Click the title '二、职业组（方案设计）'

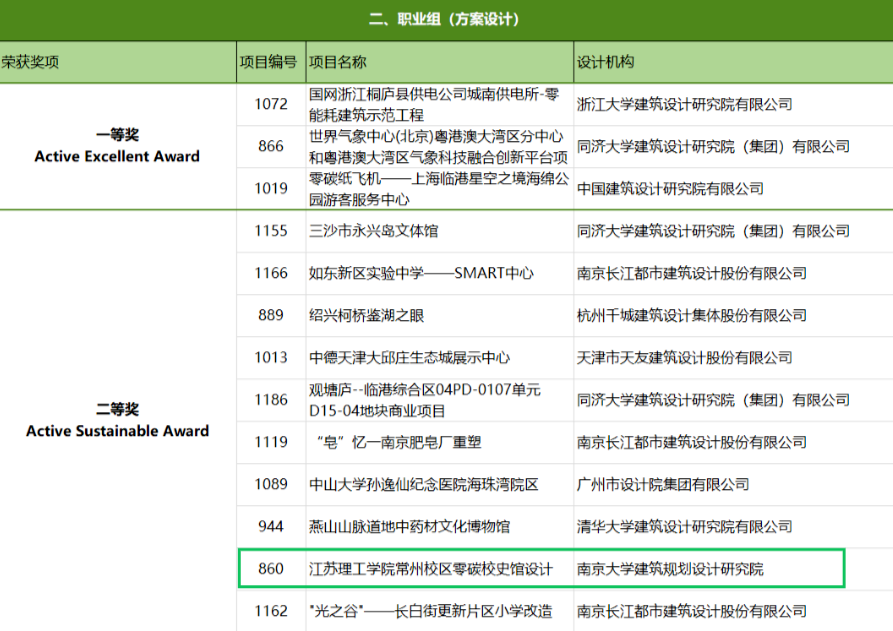click(444, 19)
